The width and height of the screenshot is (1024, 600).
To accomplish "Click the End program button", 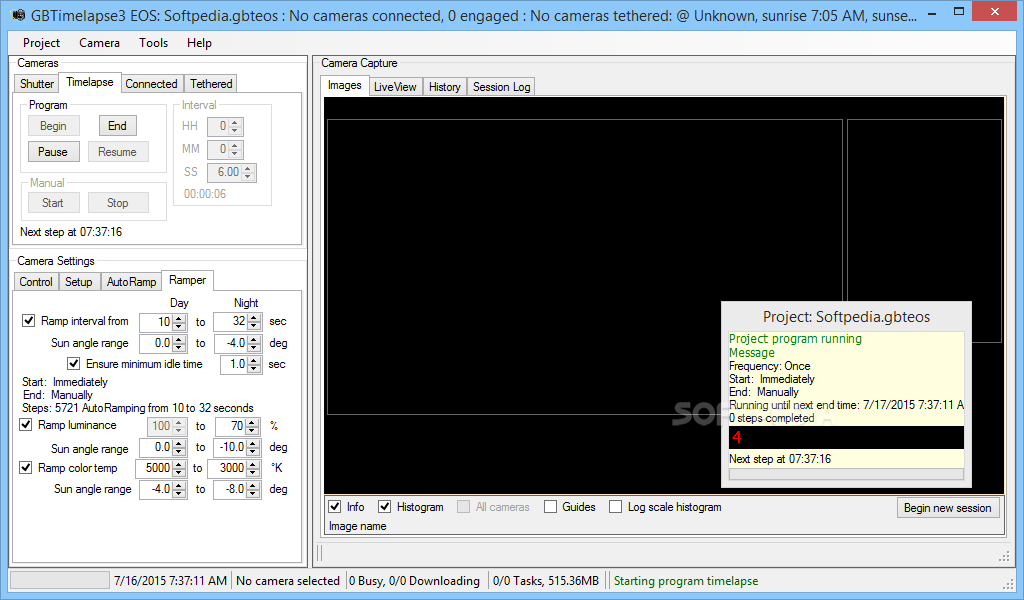I will (118, 126).
